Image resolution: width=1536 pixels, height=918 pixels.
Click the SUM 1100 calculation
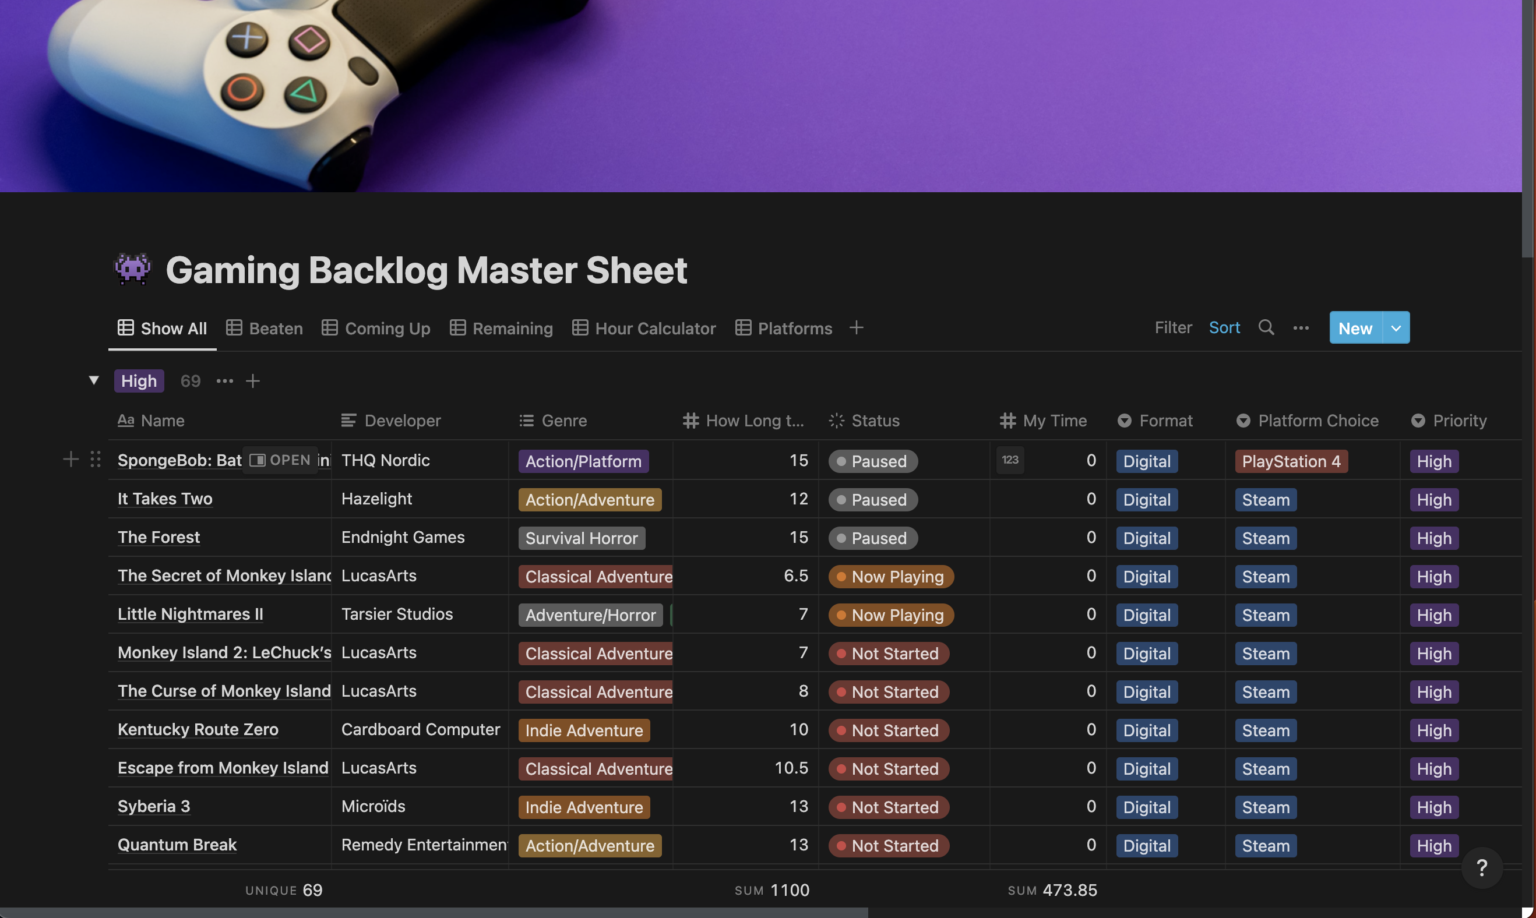(771, 890)
